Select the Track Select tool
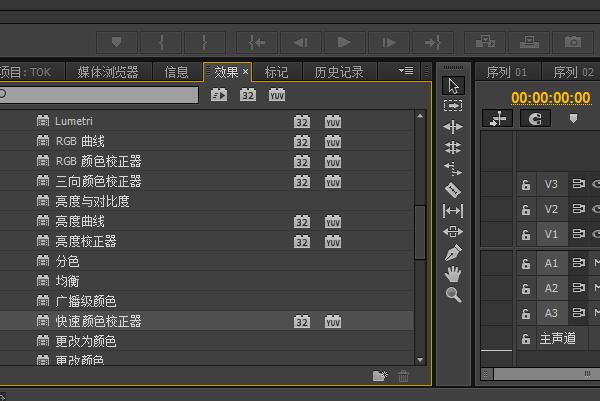 pos(453,105)
